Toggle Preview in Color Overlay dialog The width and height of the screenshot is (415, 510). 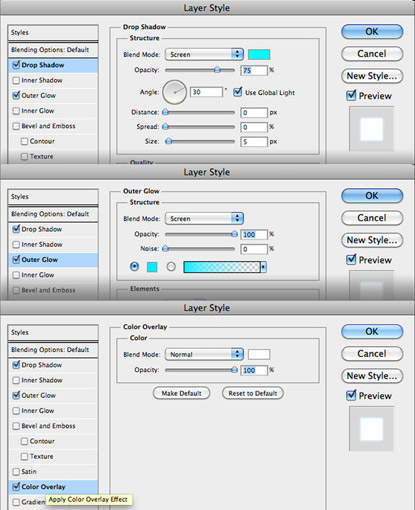(351, 396)
